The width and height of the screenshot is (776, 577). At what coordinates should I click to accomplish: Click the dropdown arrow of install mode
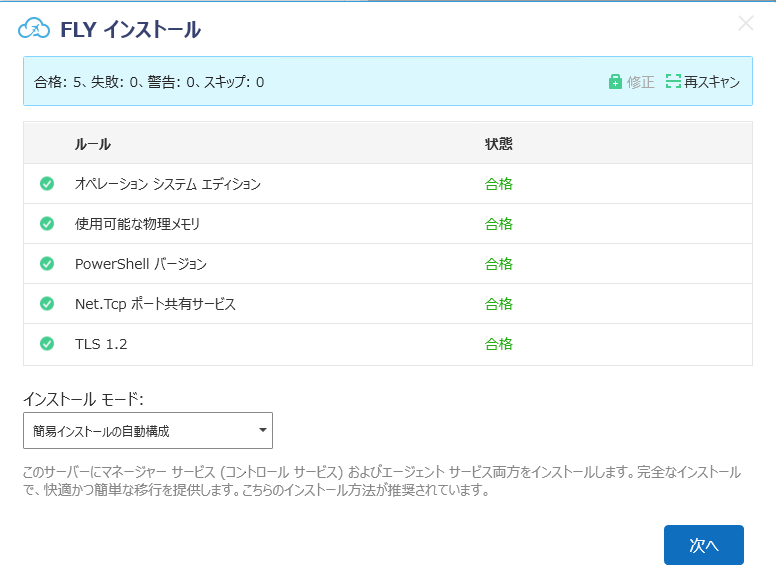(263, 430)
